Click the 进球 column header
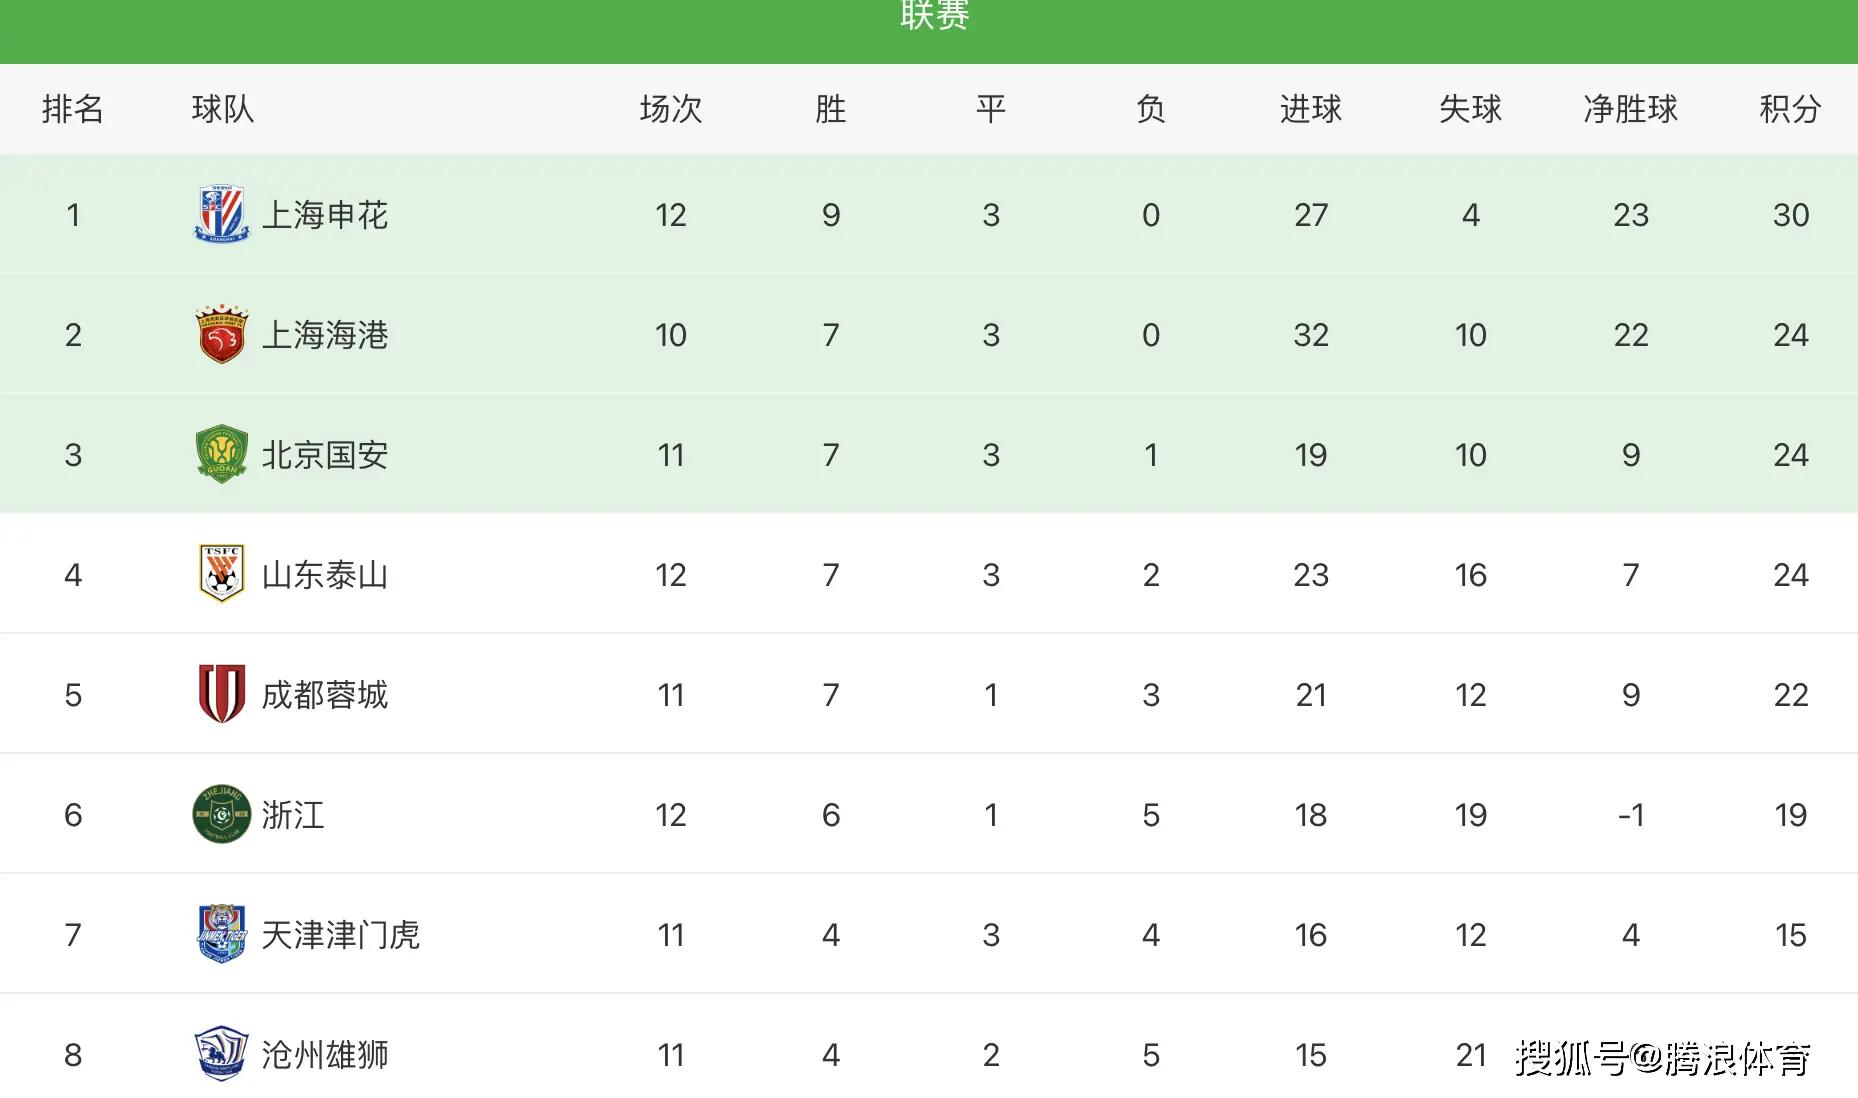Screen dimensions: 1858x1098 [1310, 109]
